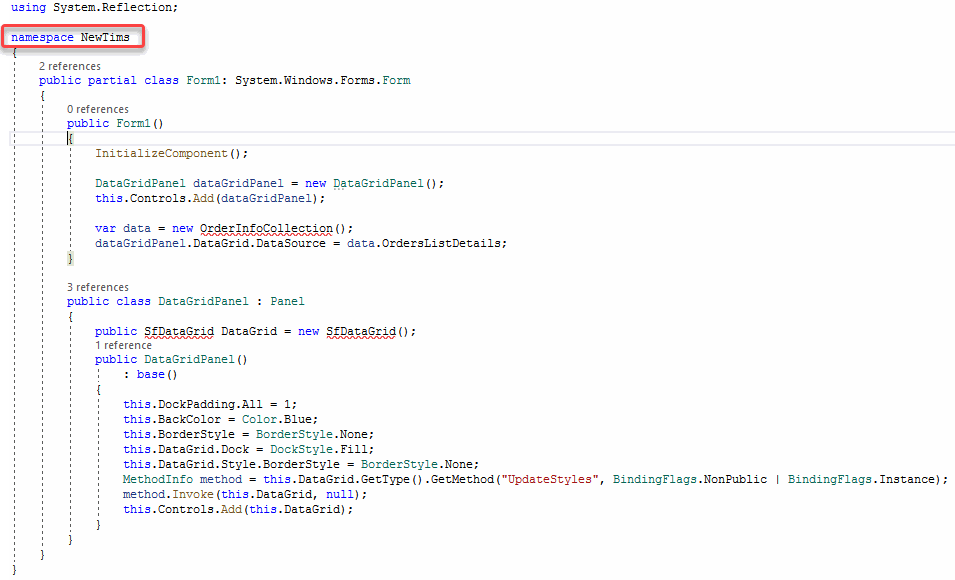955x580 pixels.
Task: Place the cursor on the InitializeComponent() call
Action: [x=172, y=154]
